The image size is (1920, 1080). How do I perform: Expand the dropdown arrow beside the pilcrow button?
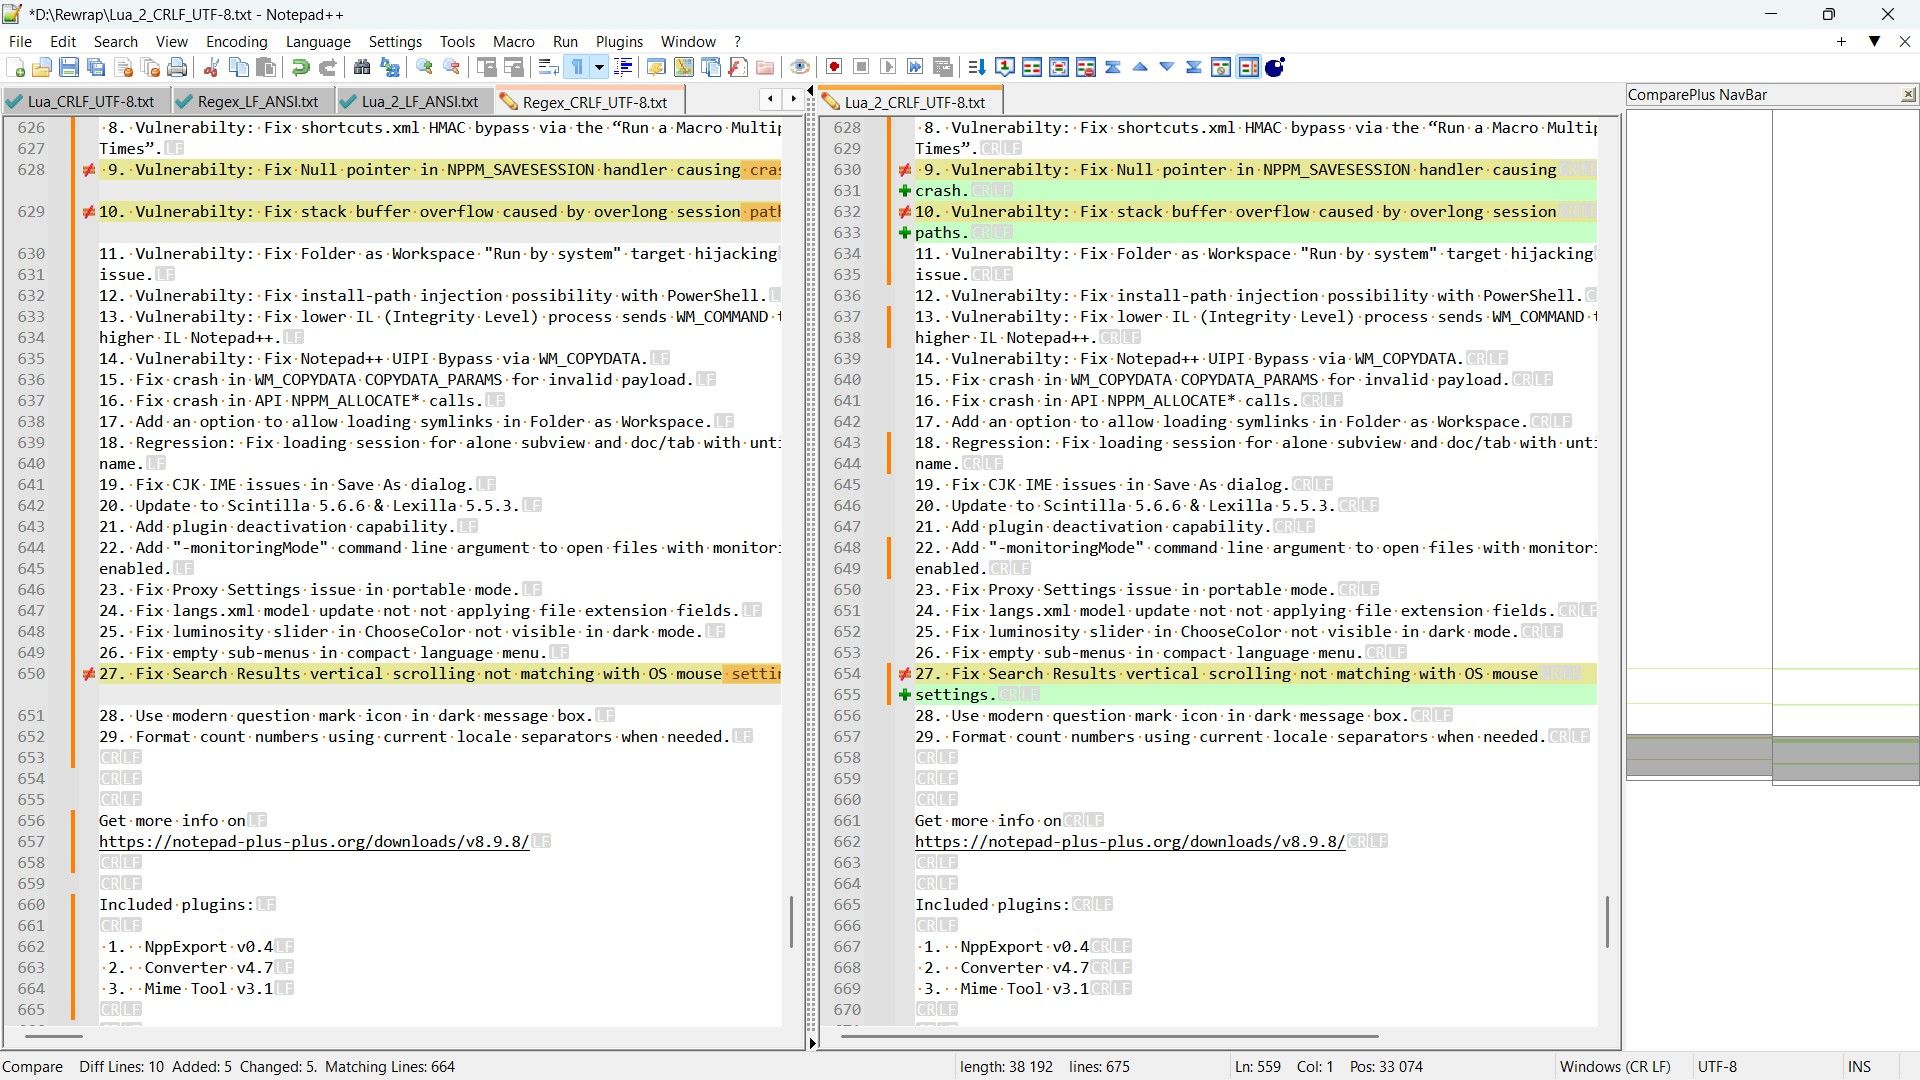tap(599, 67)
